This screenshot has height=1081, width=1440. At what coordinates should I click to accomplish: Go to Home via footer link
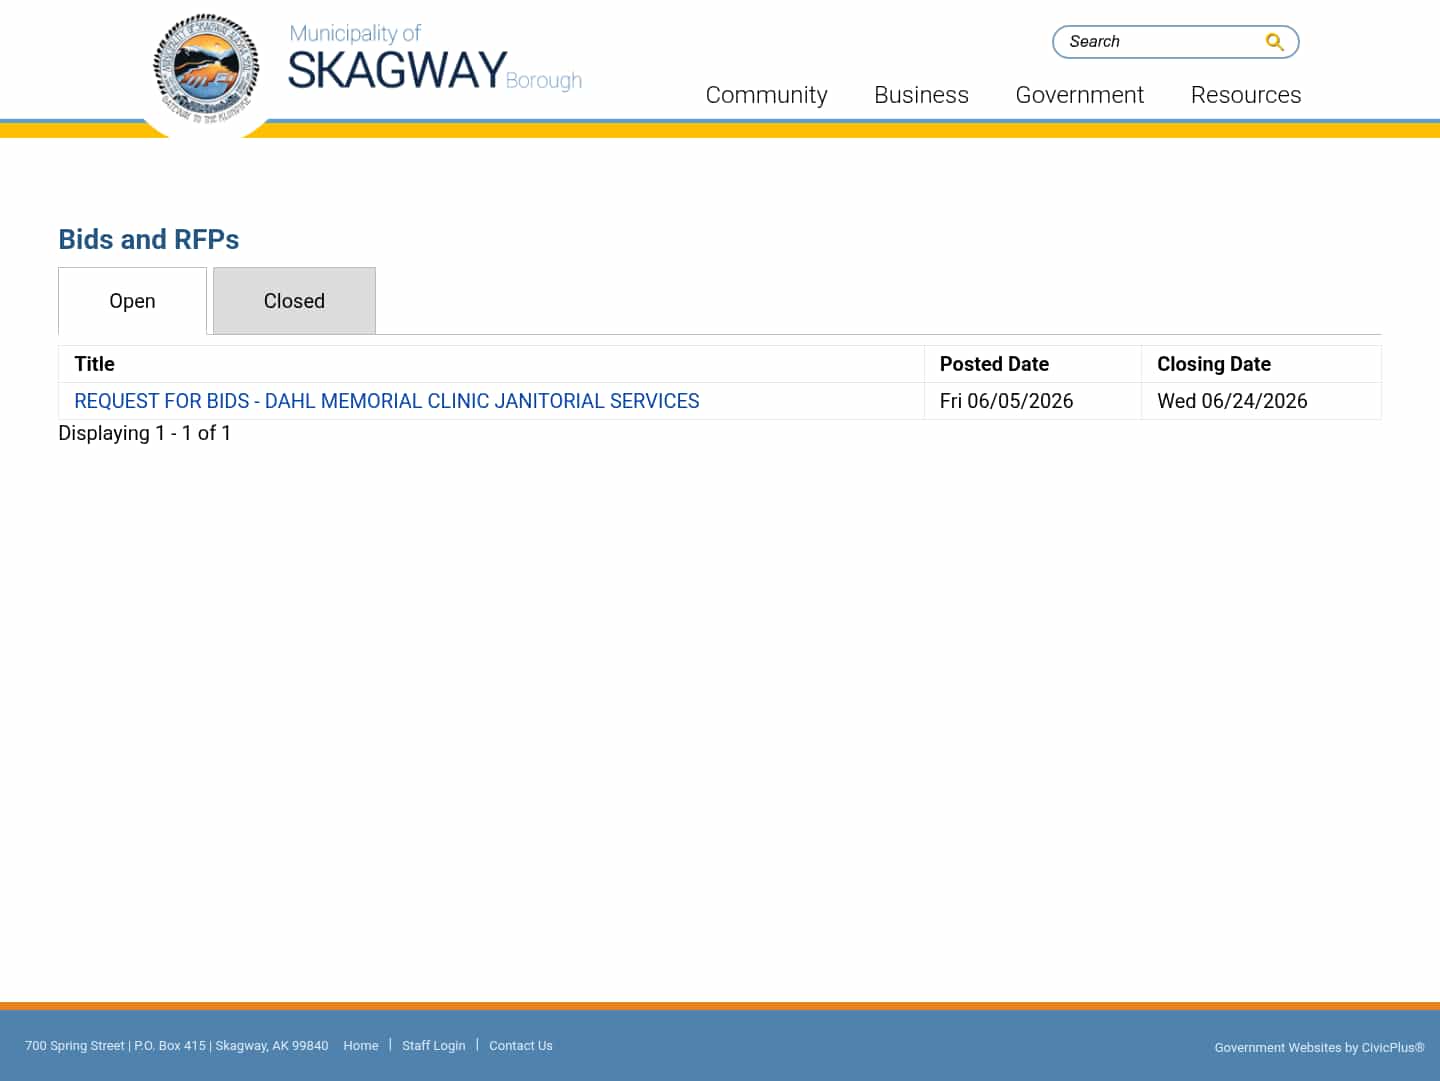tap(361, 1045)
